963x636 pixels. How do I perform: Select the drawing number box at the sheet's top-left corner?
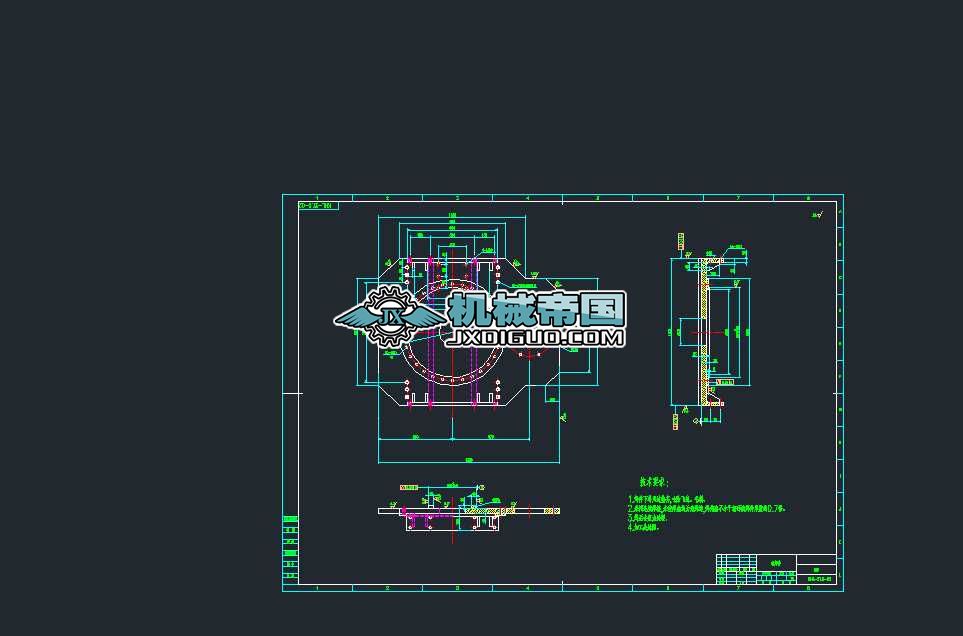[318, 206]
